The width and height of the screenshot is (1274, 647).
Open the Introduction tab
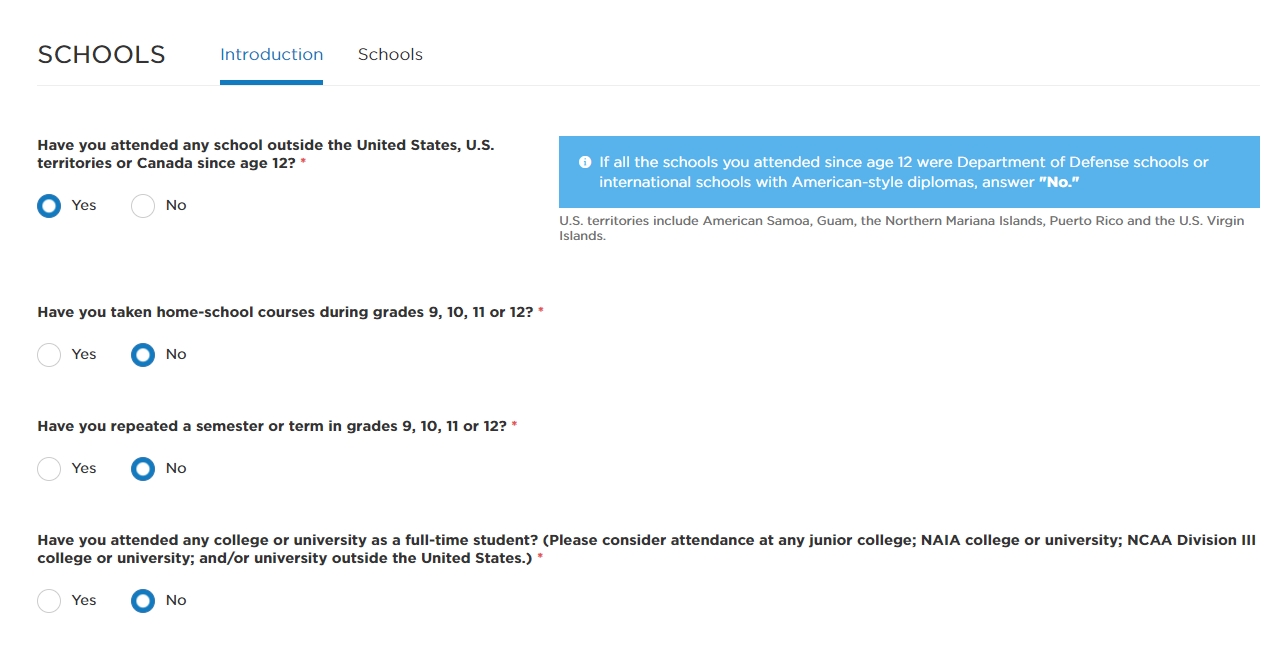(x=271, y=55)
